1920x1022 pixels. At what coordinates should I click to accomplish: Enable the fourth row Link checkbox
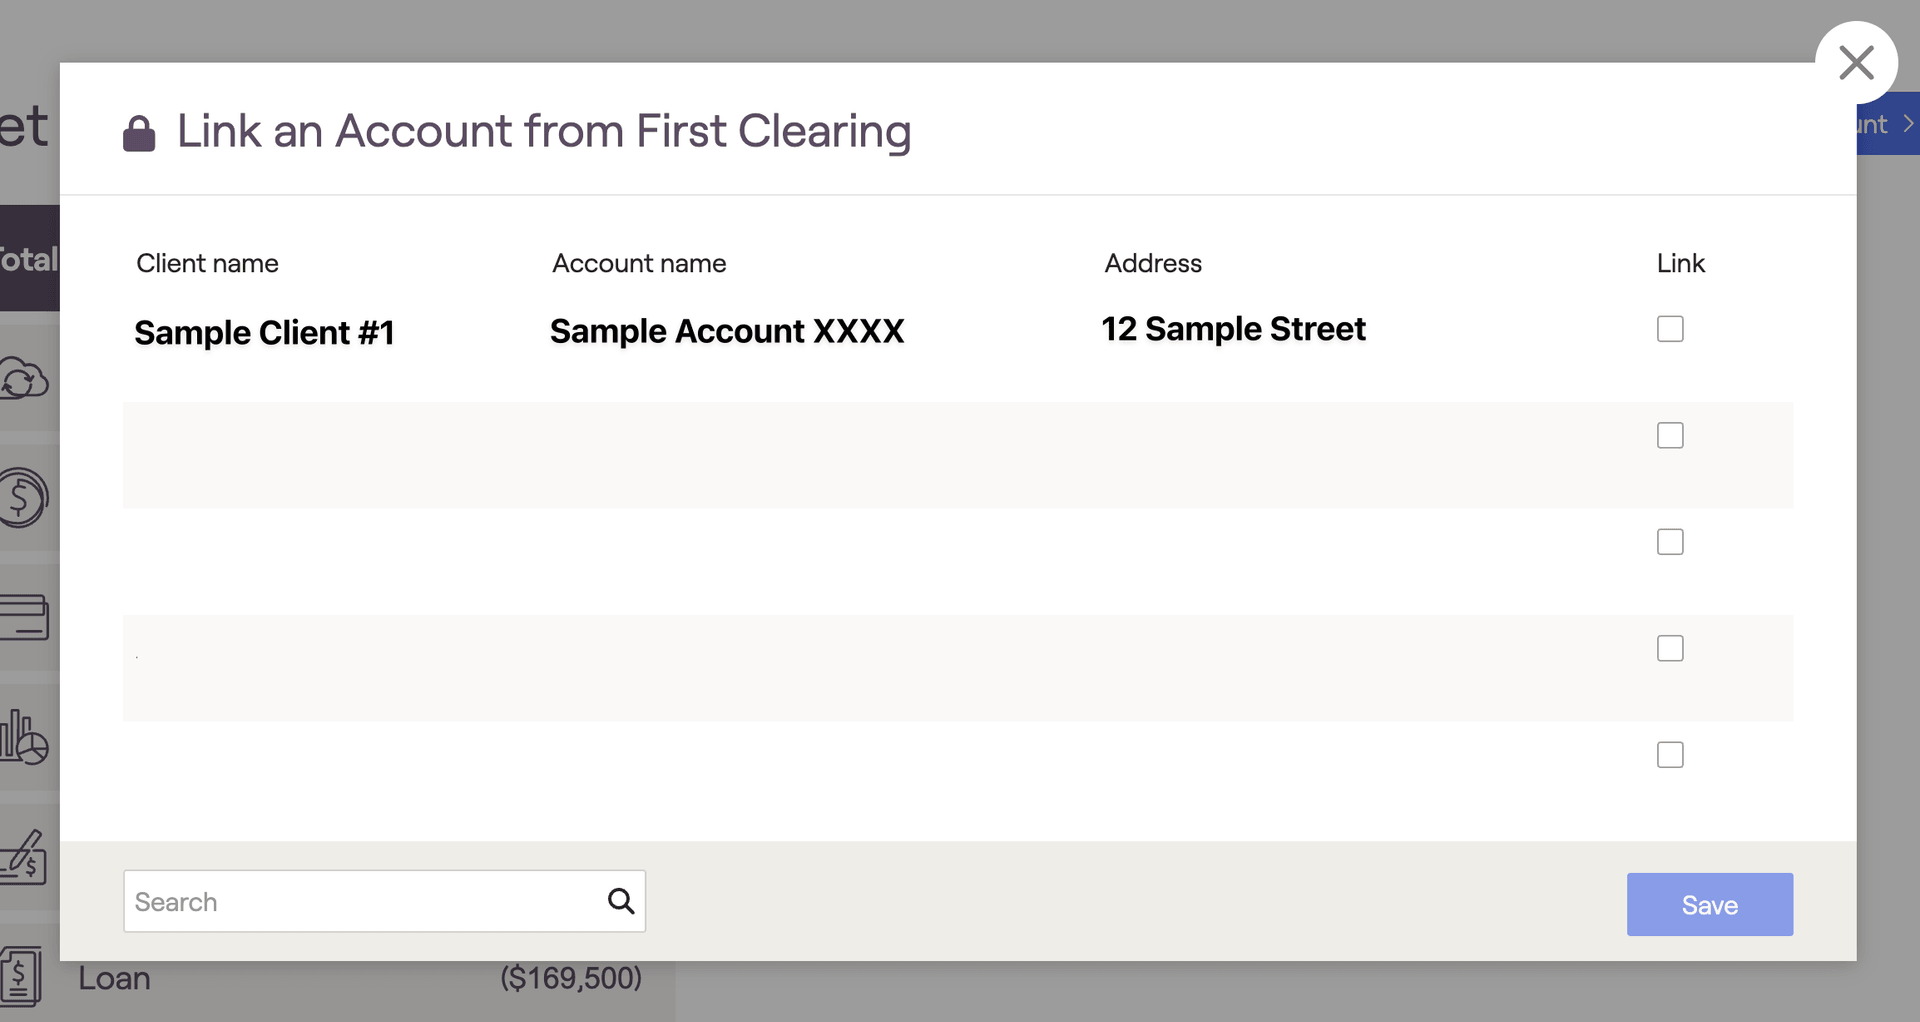(1670, 648)
